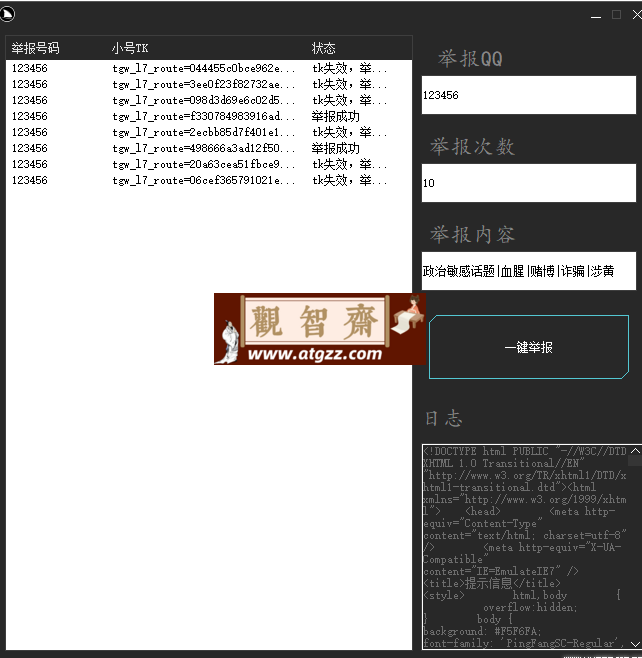Screen dimensions: 642x658
Task: Click tk失效 status in the 044455c0bce962e row
Action: (349, 68)
